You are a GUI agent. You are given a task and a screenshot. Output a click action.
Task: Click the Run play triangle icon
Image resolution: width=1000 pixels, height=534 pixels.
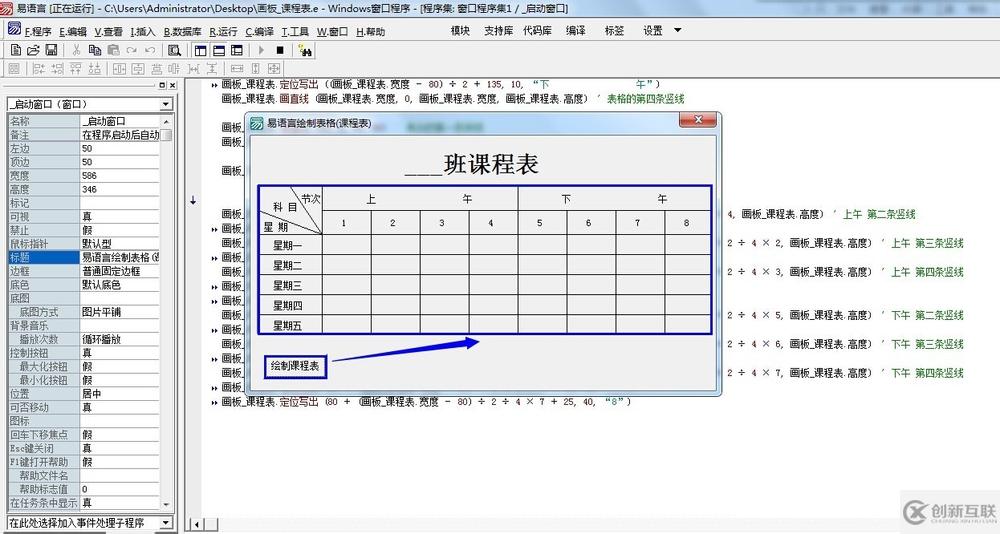tap(261, 50)
